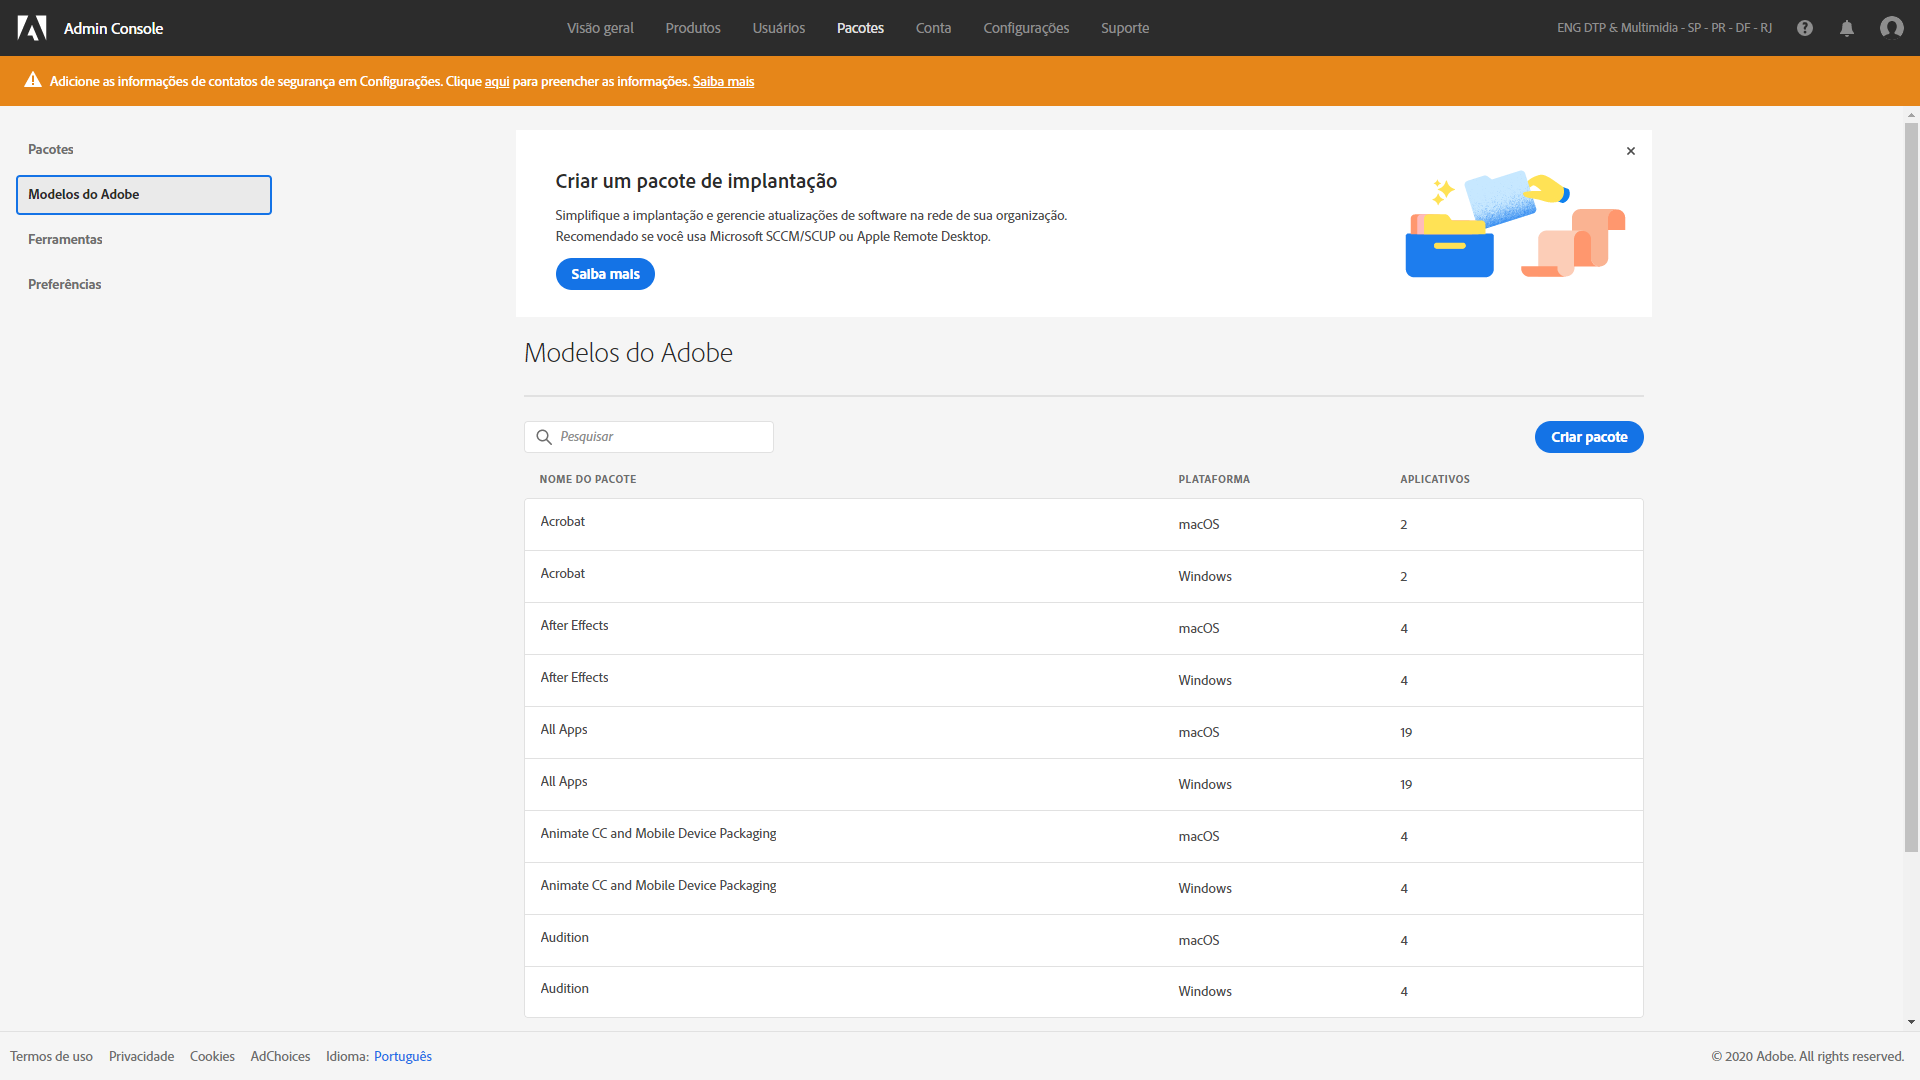Screen dimensions: 1920x1080
Task: Close the deployment package banner
Action: [1631, 151]
